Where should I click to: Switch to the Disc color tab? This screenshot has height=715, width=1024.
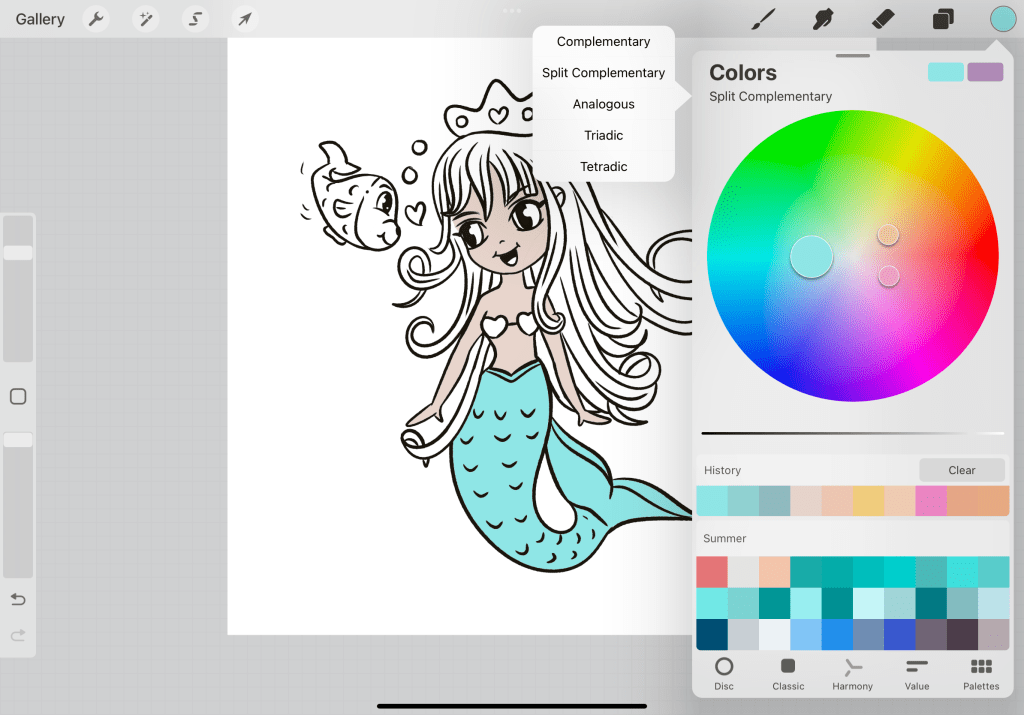724,673
